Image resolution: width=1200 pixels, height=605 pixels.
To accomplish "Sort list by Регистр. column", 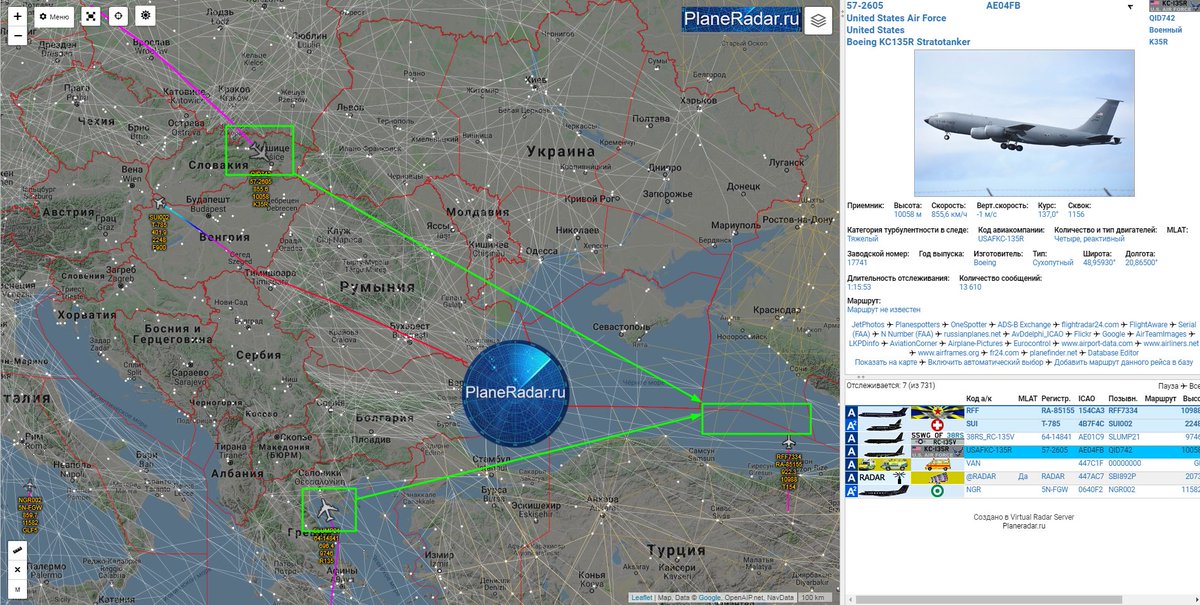I will [1056, 399].
